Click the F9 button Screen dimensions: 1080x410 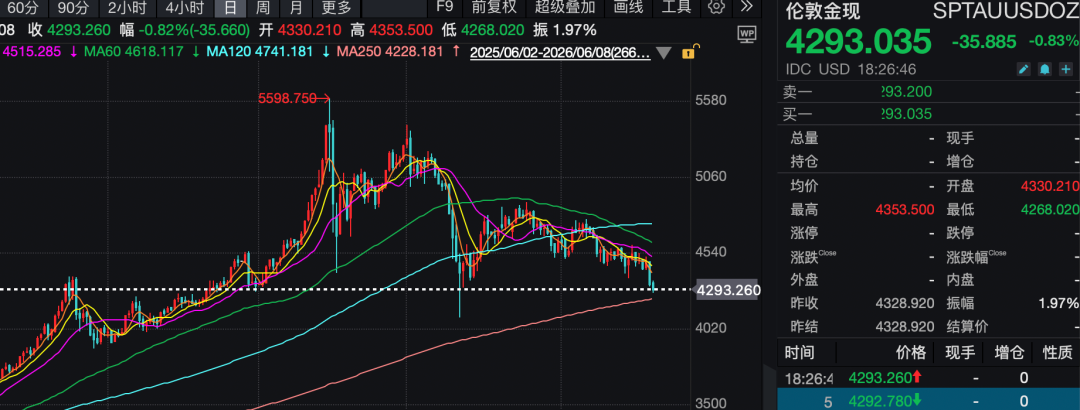pos(446,8)
